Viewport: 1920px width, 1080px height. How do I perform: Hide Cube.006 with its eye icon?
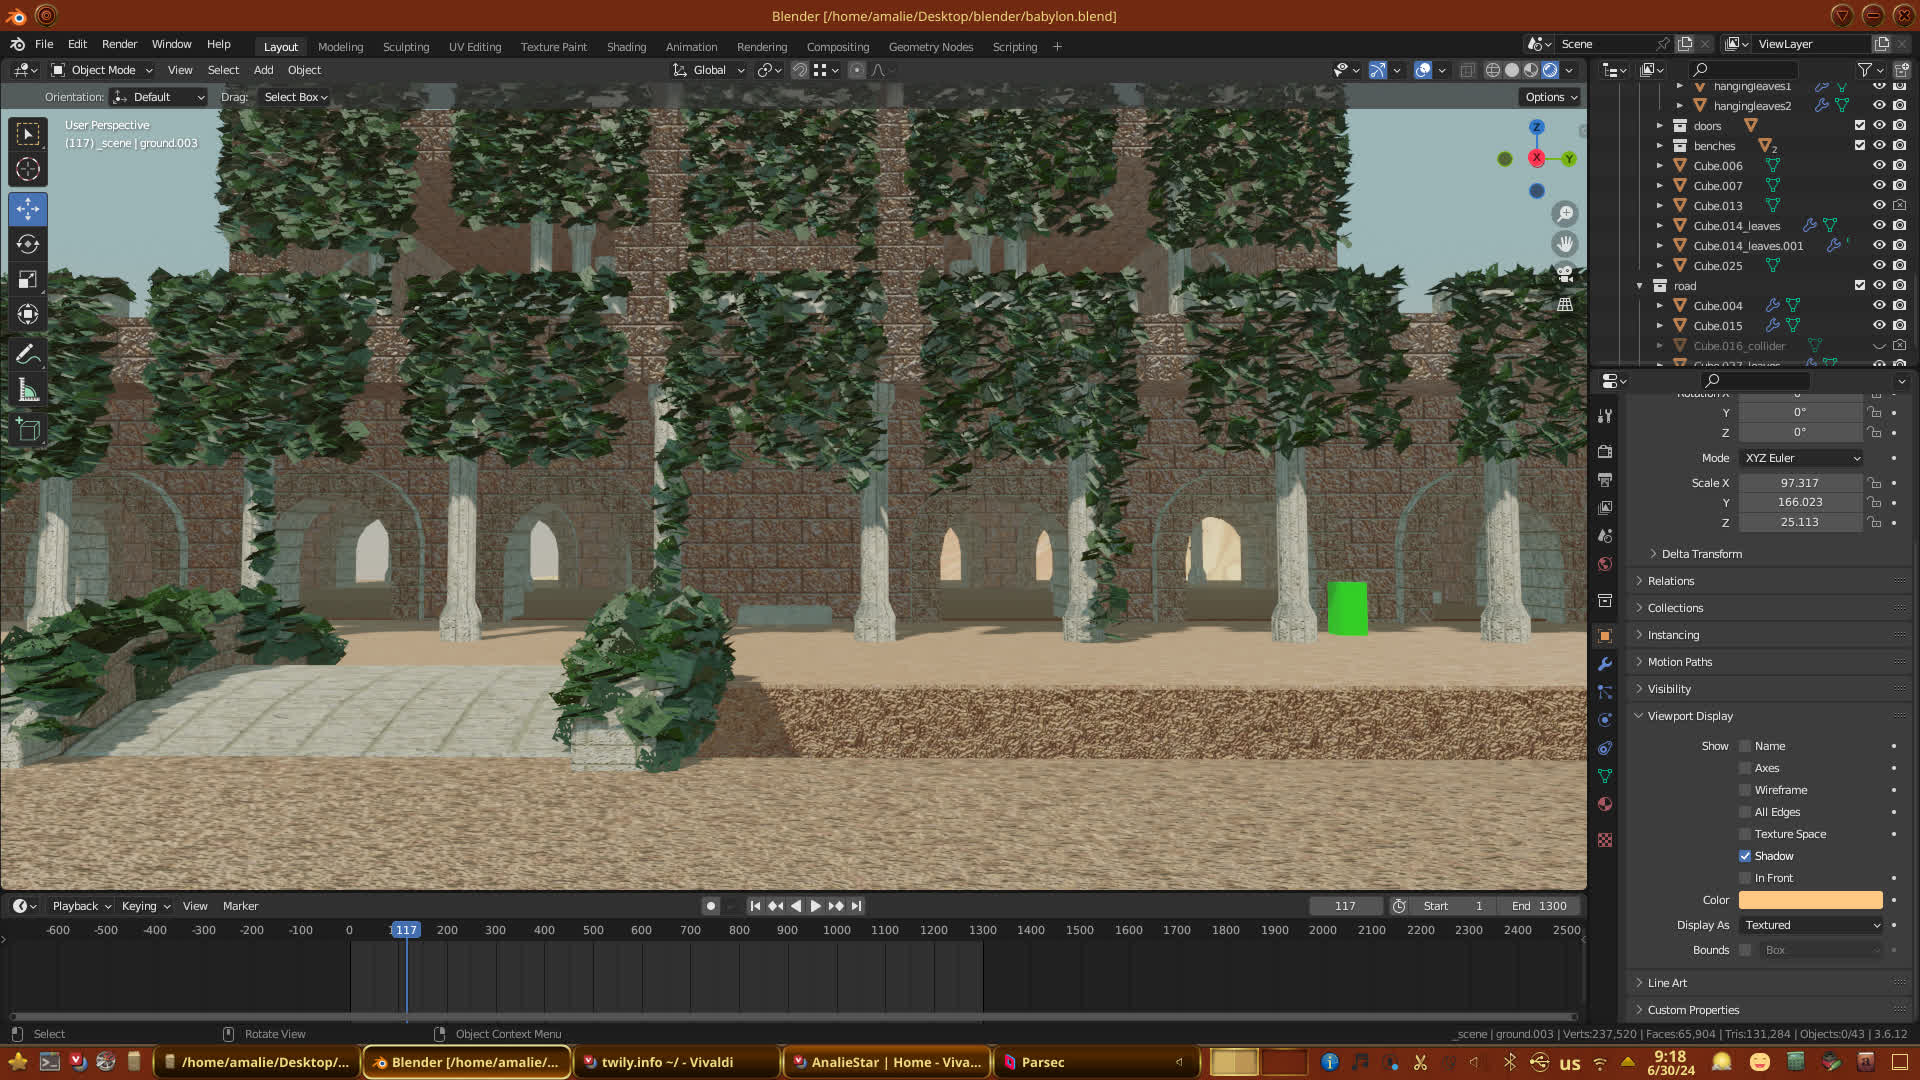coord(1879,166)
